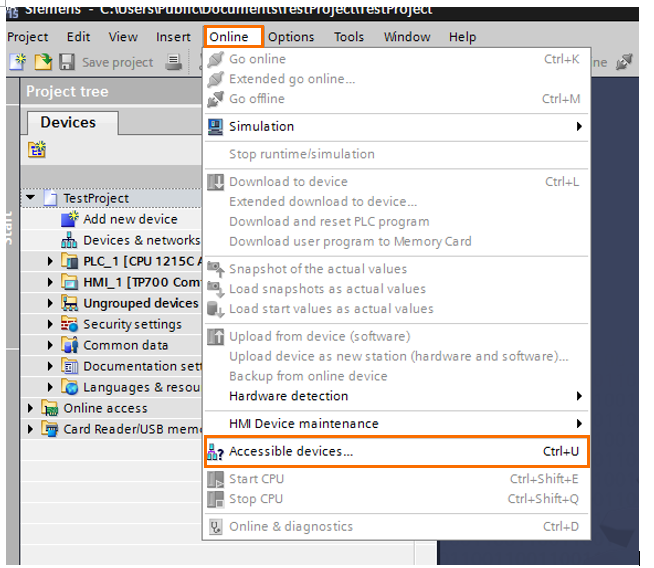Click the Simulation monitor icon in menu
Screen dimensions: 654x568
coord(215,126)
